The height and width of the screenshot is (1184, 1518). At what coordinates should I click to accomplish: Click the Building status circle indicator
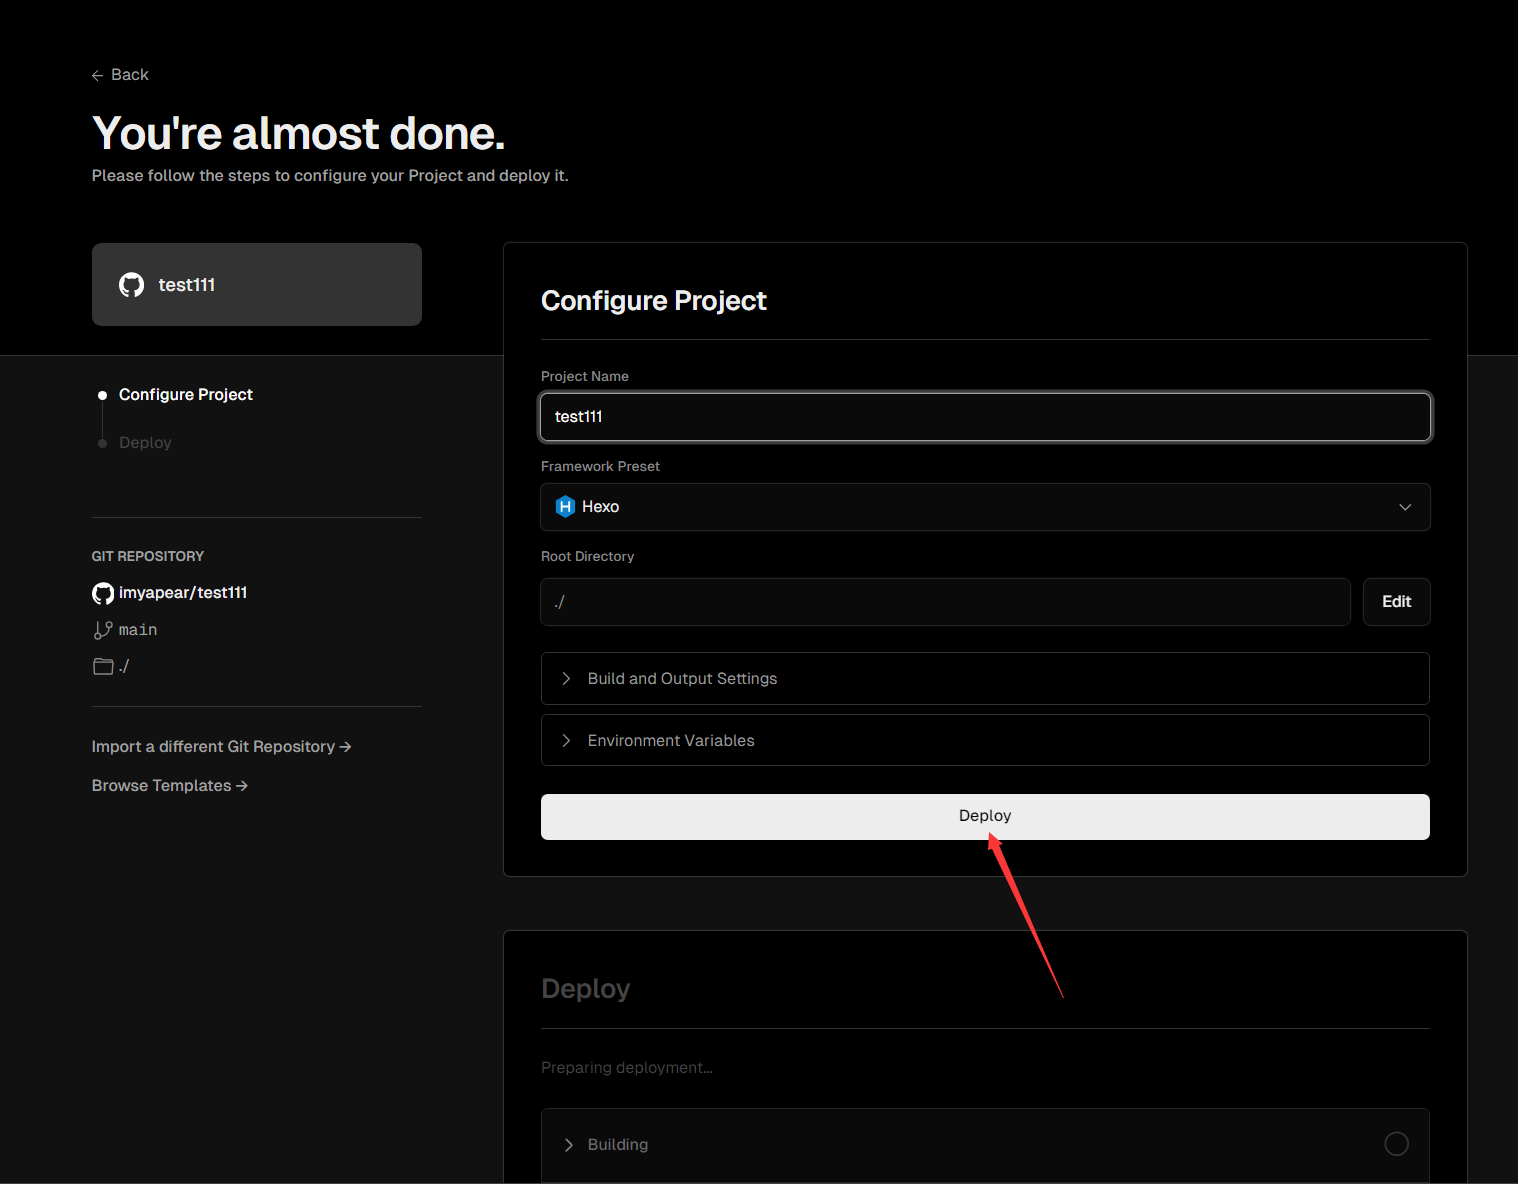click(1396, 1144)
